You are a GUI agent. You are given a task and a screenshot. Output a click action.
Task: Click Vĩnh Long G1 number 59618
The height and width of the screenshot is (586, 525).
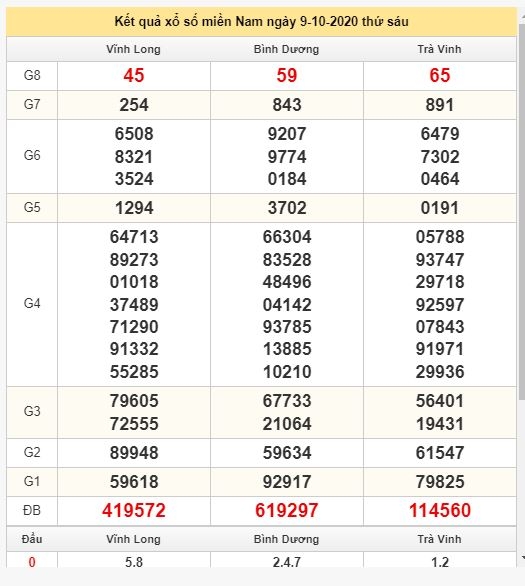(134, 482)
